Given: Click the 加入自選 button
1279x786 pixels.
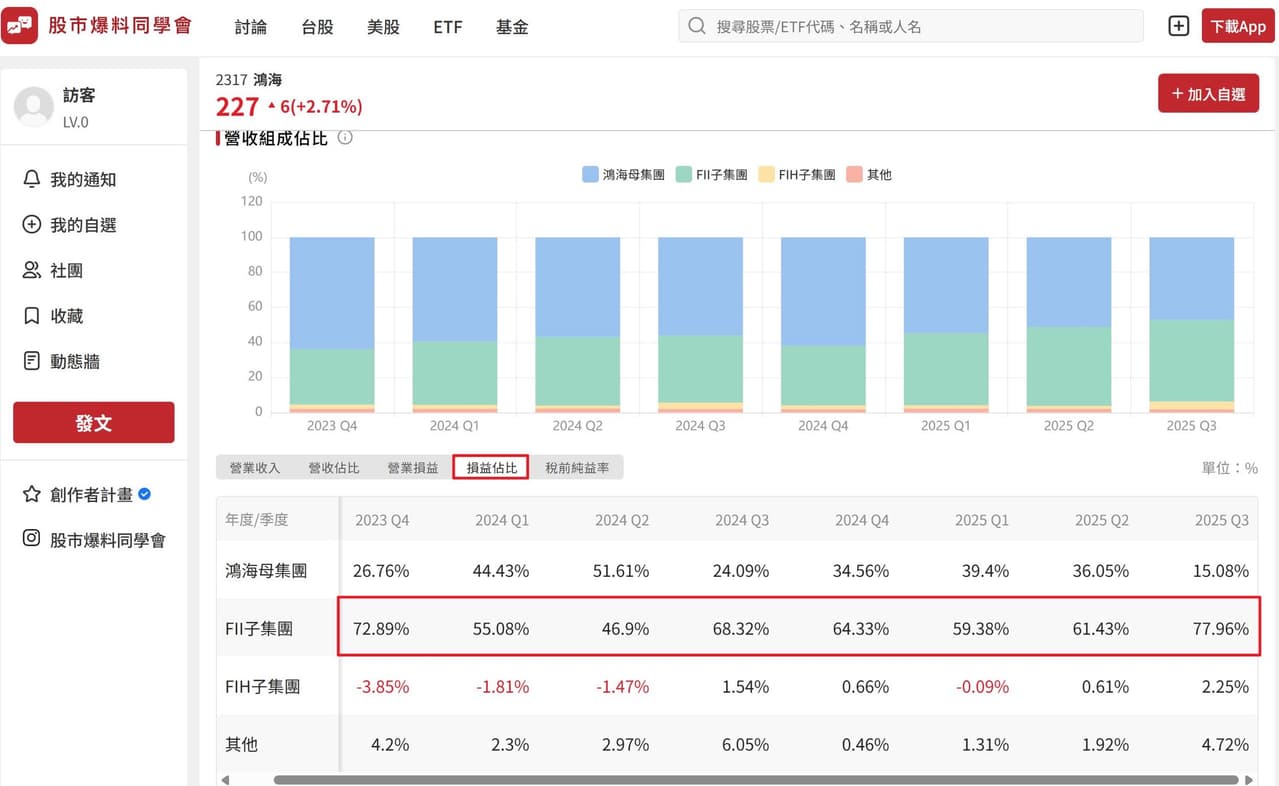Looking at the screenshot, I should (x=1208, y=93).
